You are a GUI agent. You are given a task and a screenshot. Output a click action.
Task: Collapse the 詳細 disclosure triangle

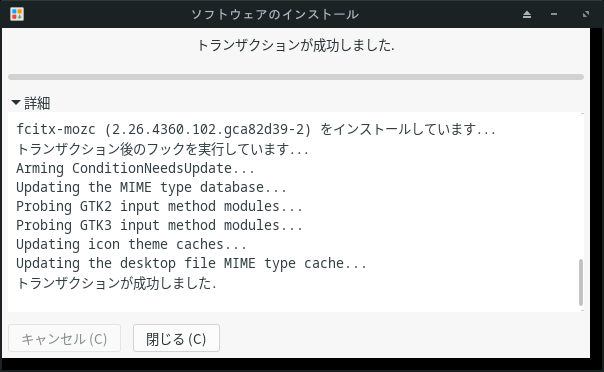point(16,102)
